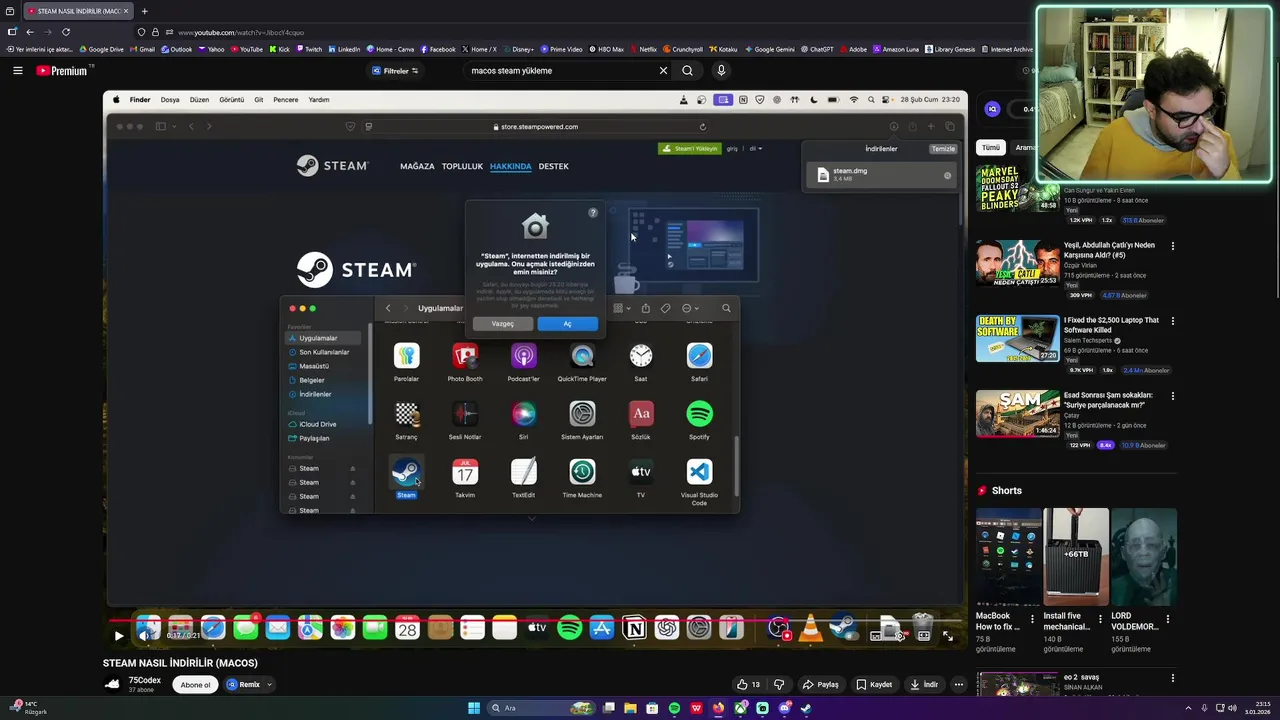
Task: Open the Twitch bookmark
Action: pyautogui.click(x=309, y=49)
